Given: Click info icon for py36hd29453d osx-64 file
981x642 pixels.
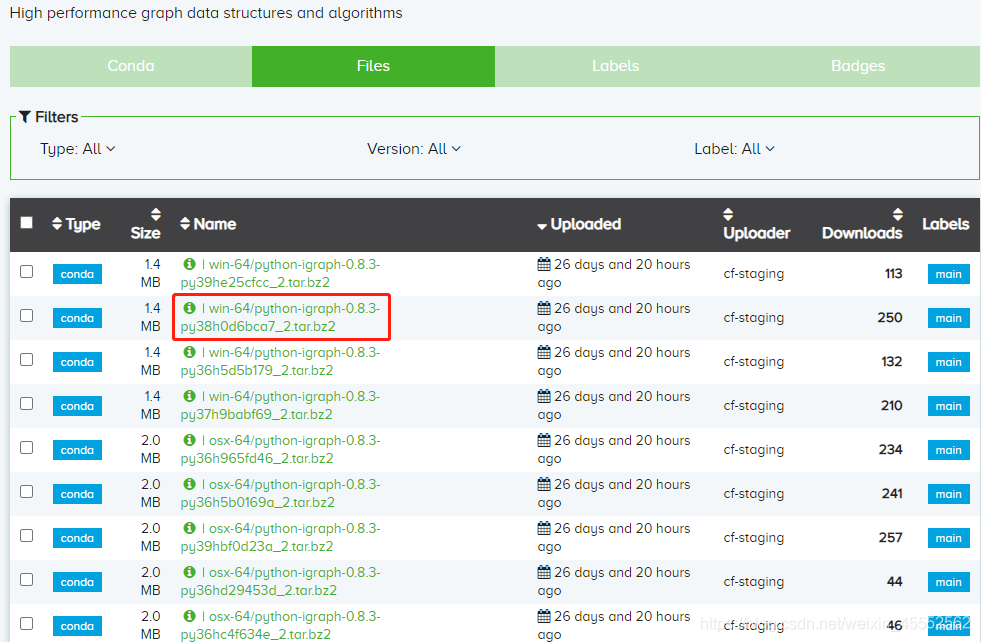Looking at the screenshot, I should tap(189, 572).
